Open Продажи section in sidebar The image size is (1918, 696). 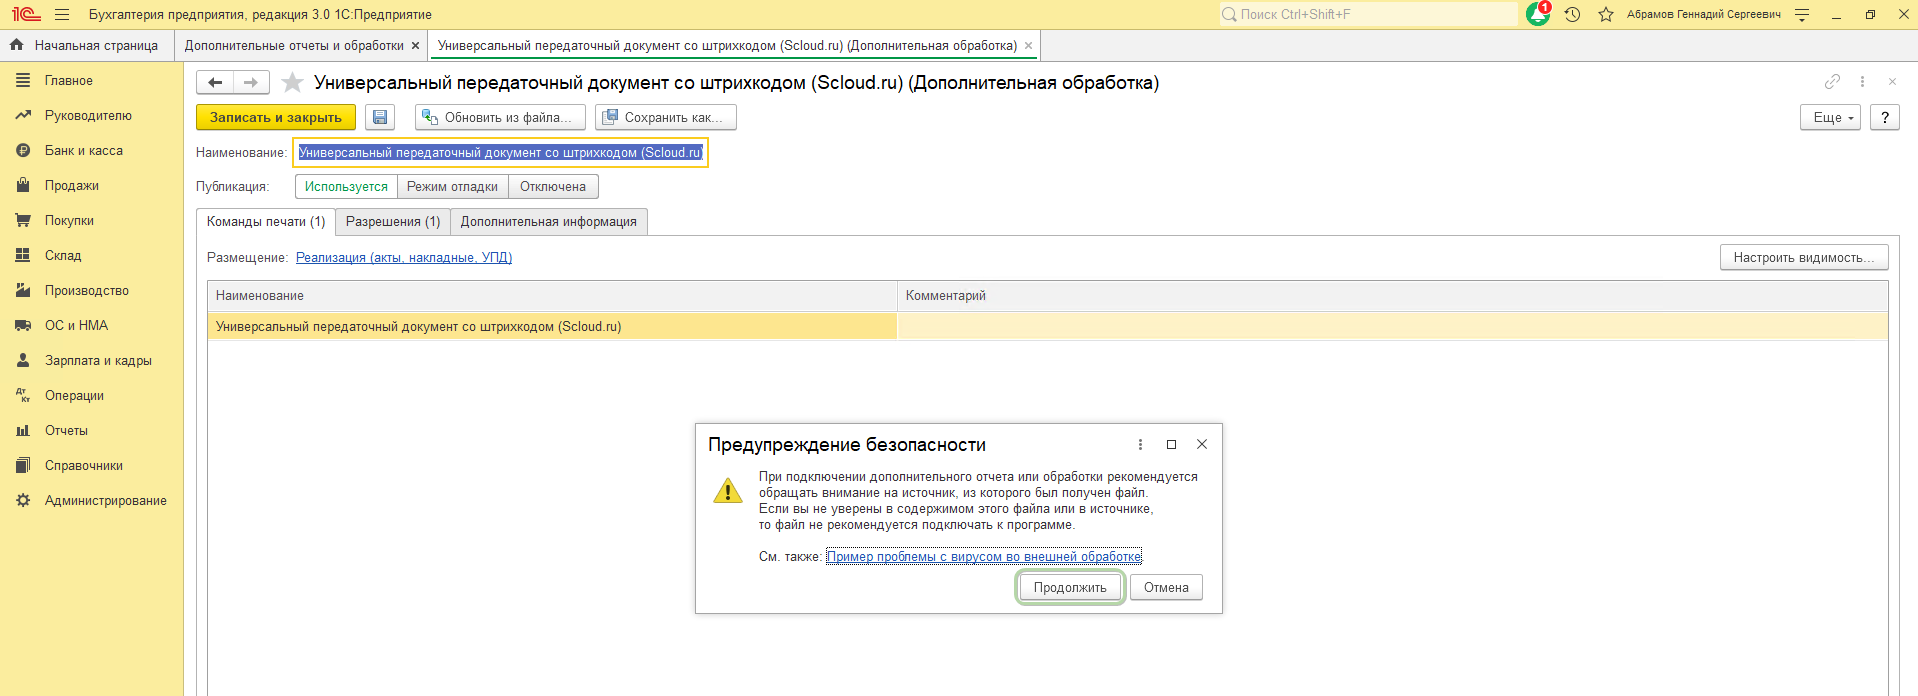[x=92, y=186]
